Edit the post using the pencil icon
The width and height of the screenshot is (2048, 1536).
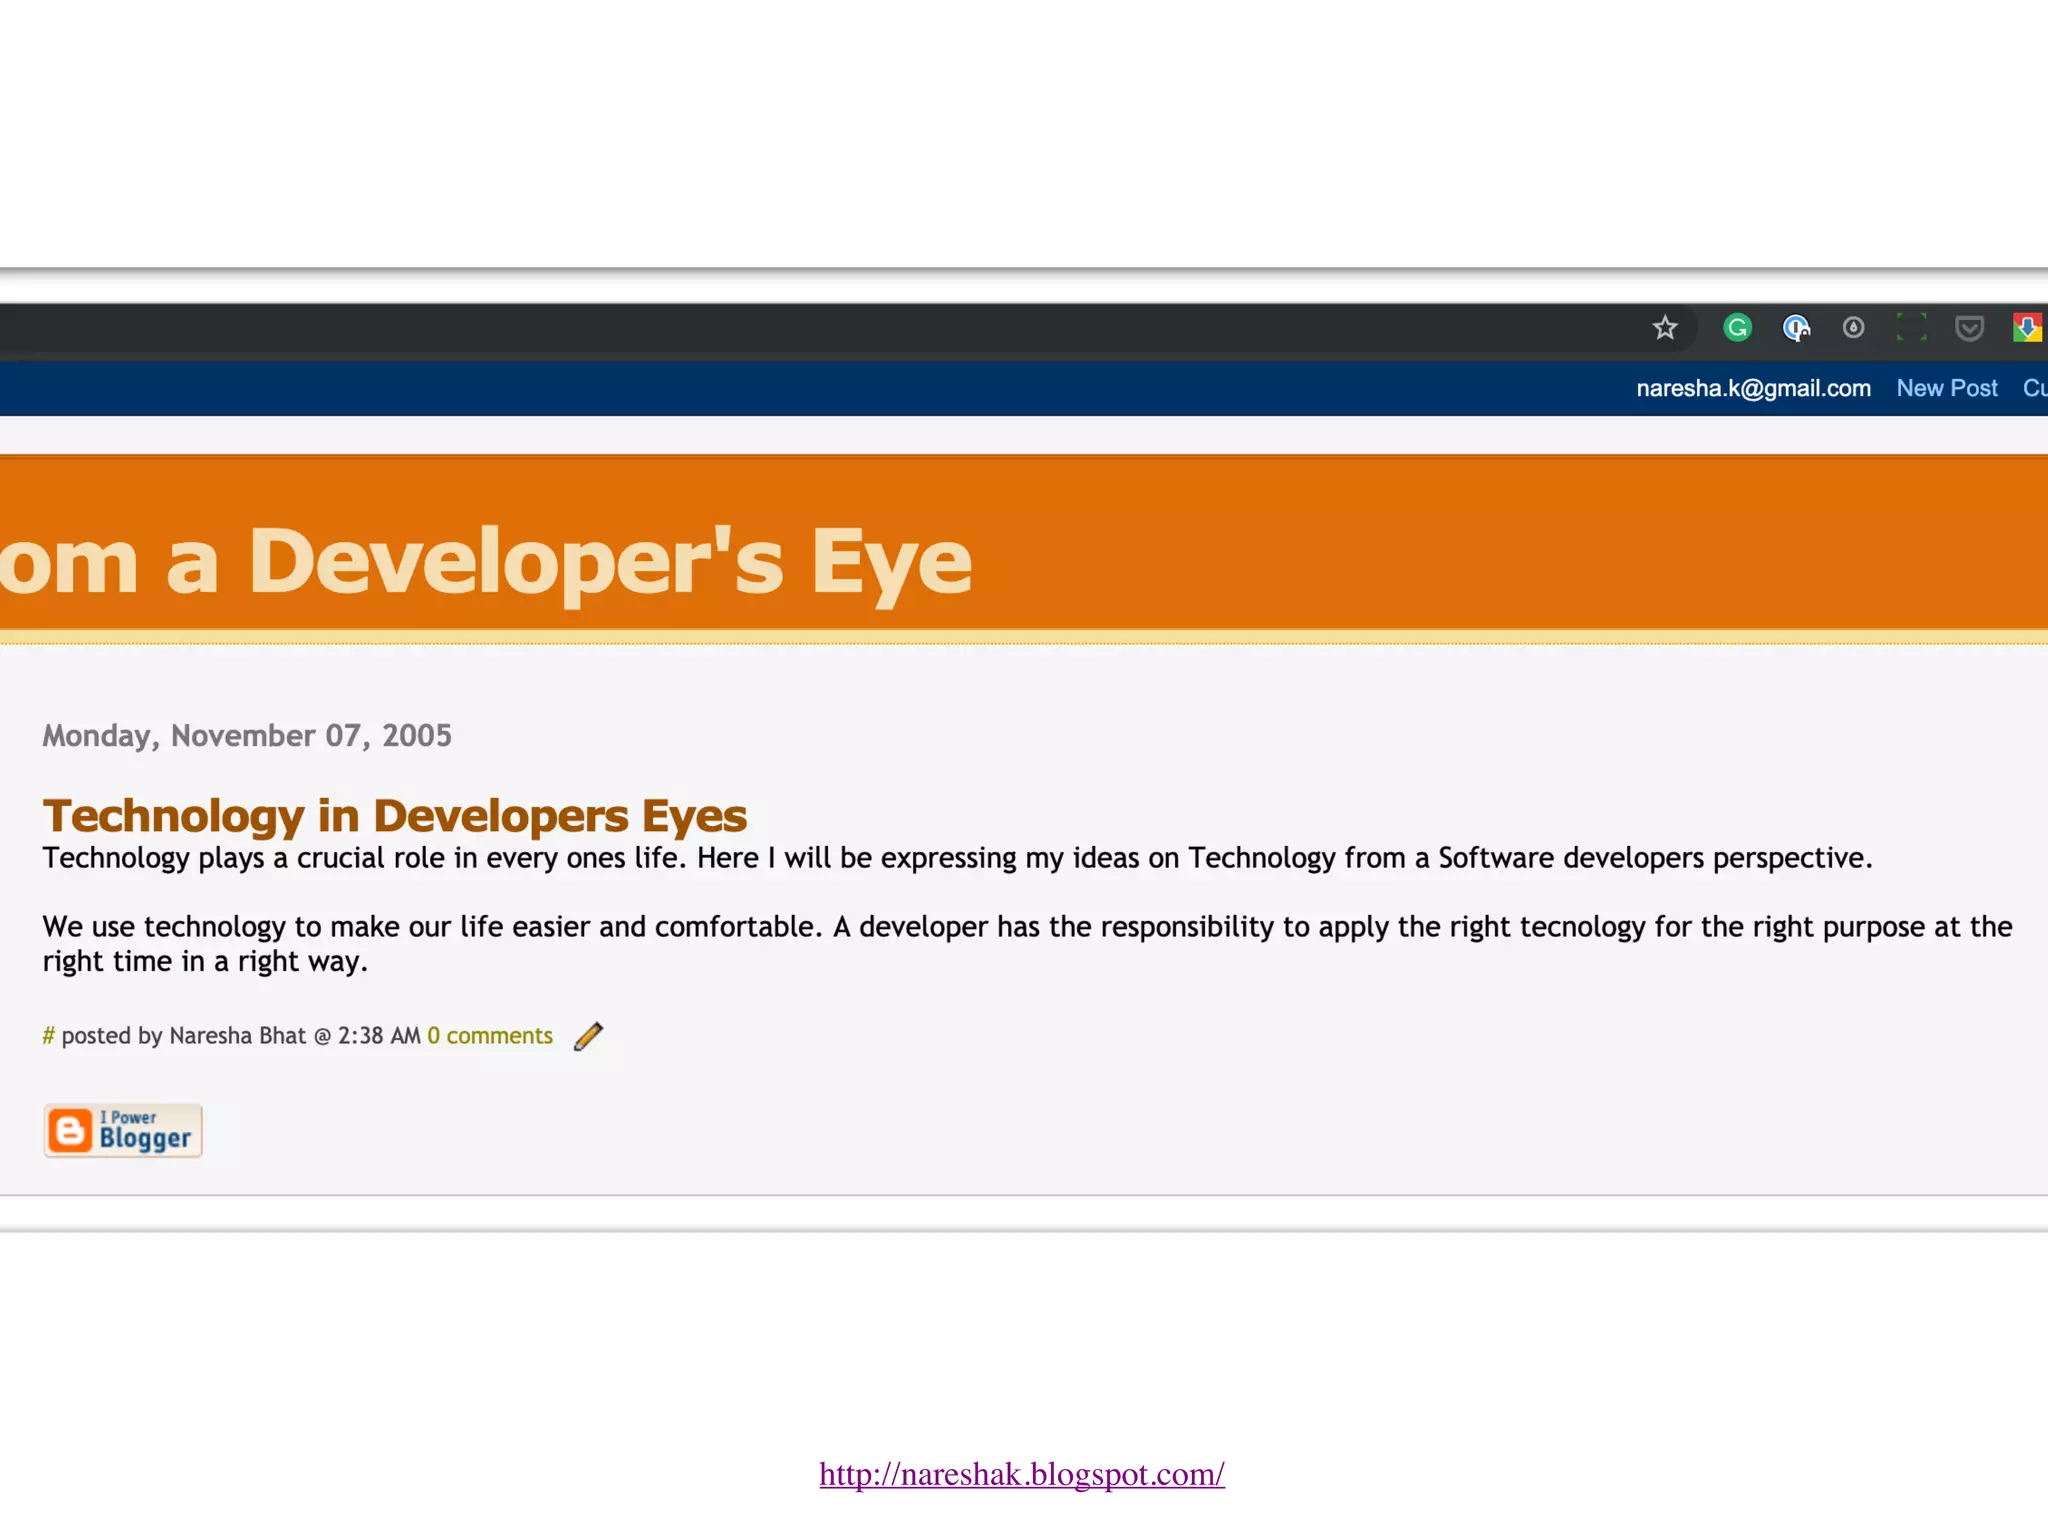(x=588, y=1036)
